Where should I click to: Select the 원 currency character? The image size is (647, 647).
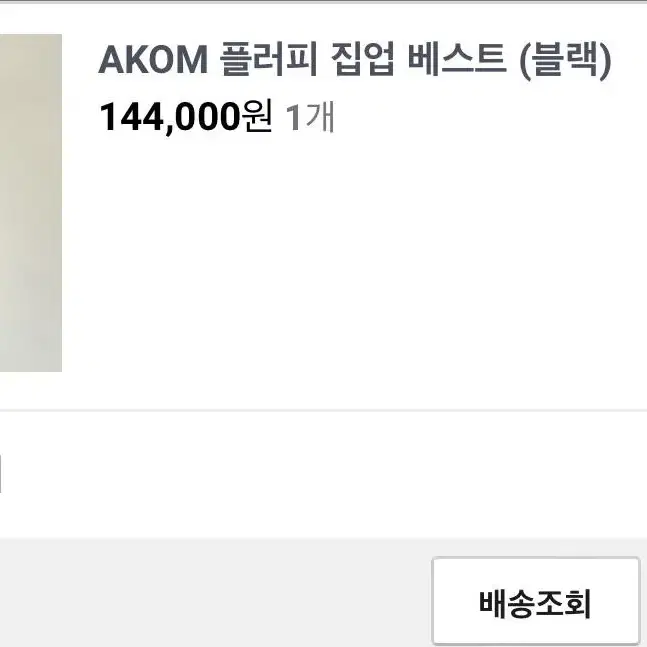256,116
